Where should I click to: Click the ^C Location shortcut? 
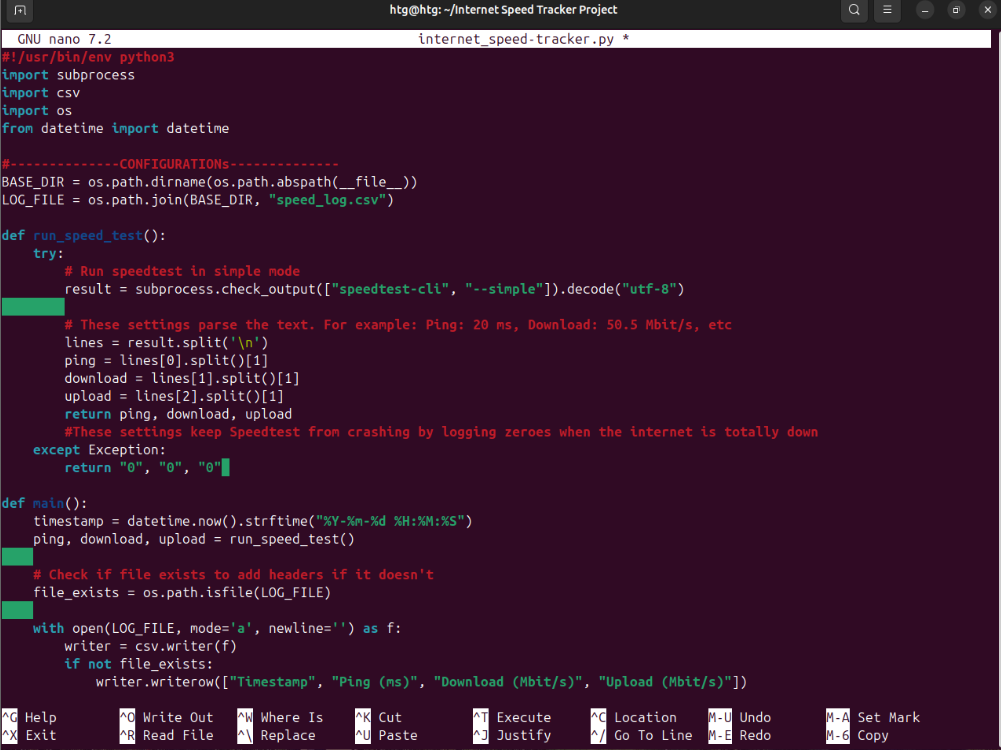[633, 717]
